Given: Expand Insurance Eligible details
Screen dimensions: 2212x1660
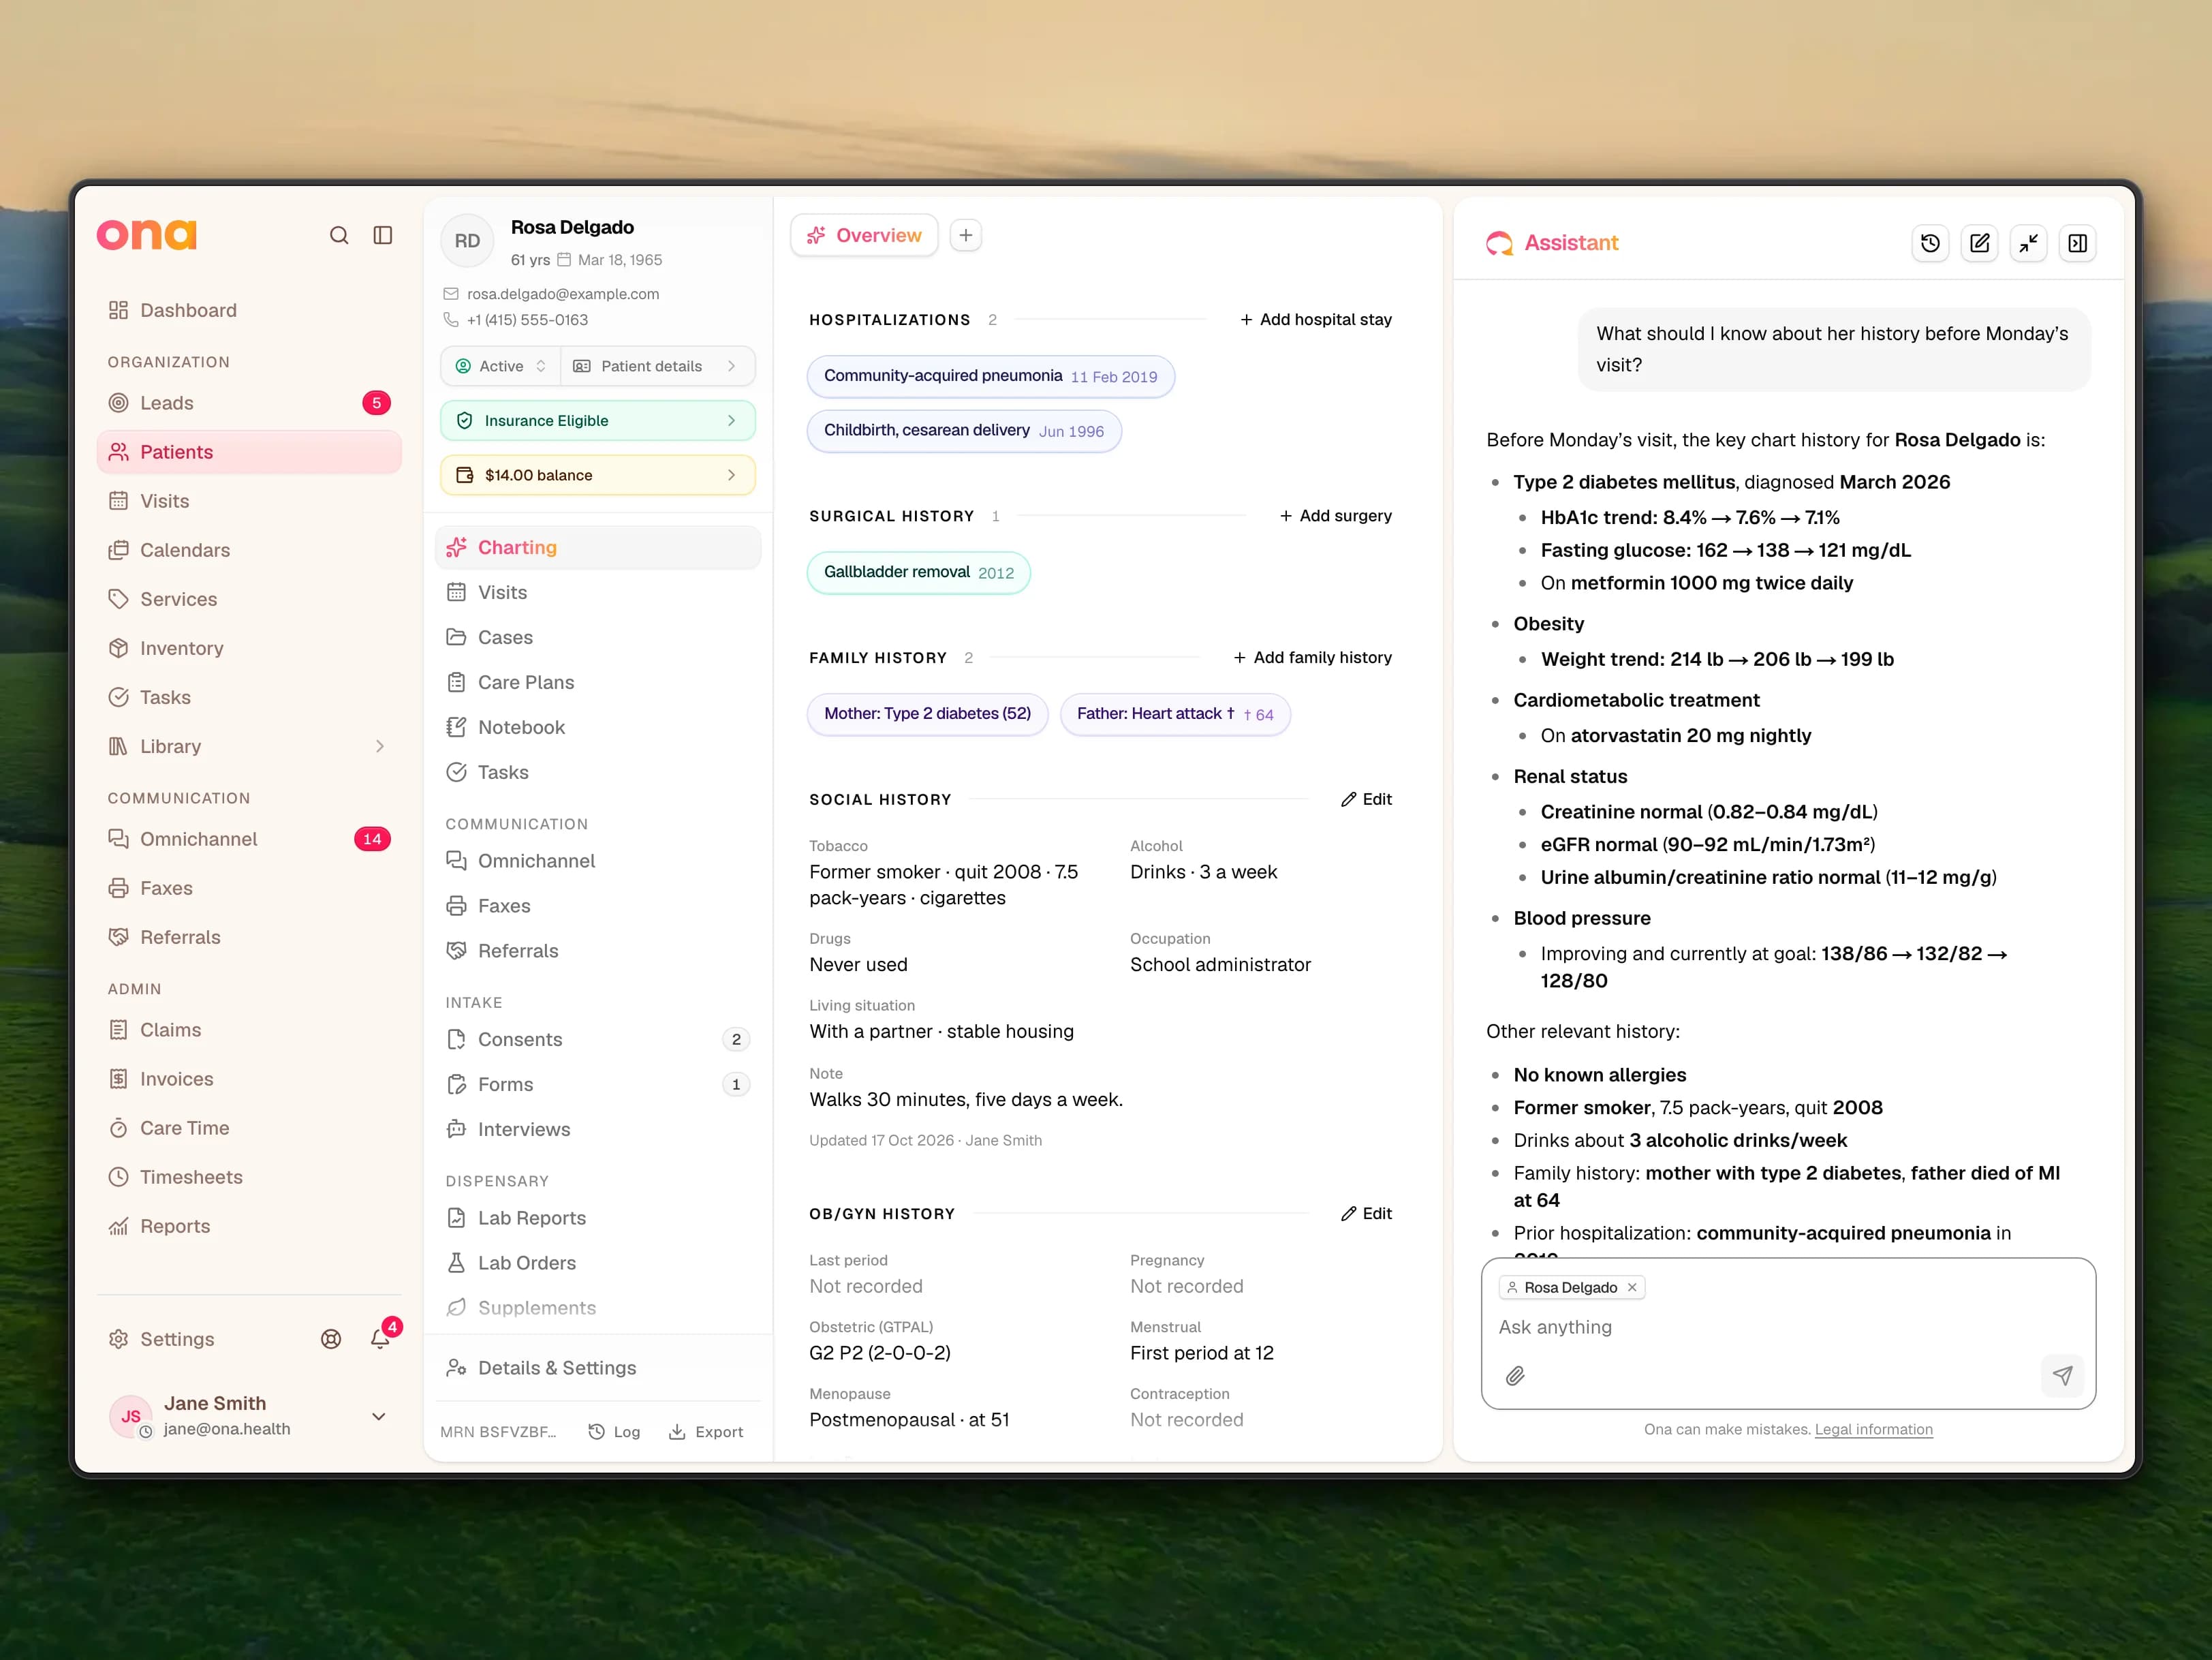Looking at the screenshot, I should click(x=598, y=421).
